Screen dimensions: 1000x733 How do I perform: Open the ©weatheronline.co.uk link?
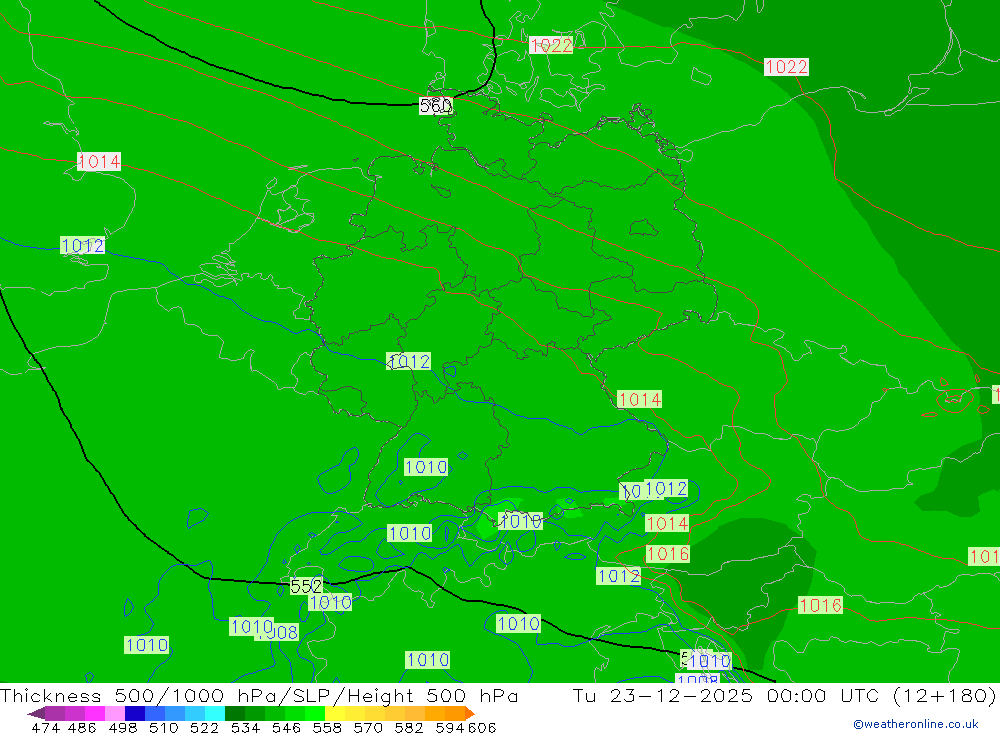tap(916, 724)
